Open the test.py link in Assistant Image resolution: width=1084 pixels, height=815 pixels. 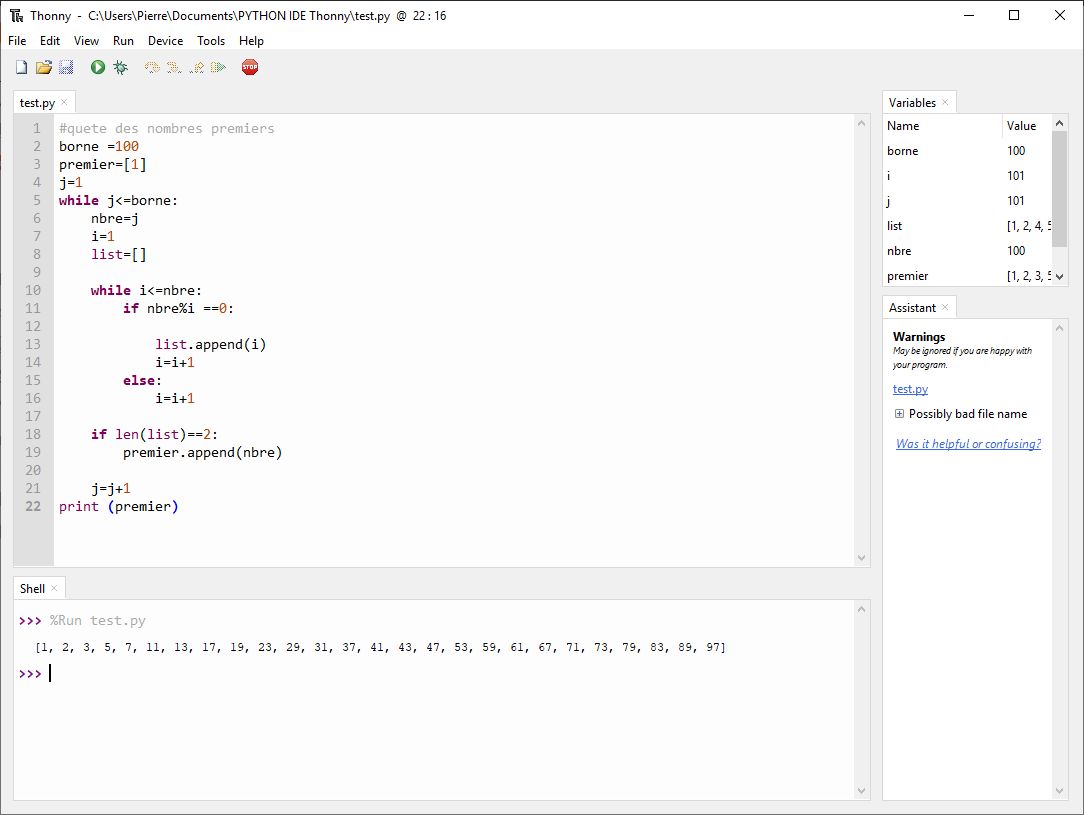pos(910,389)
